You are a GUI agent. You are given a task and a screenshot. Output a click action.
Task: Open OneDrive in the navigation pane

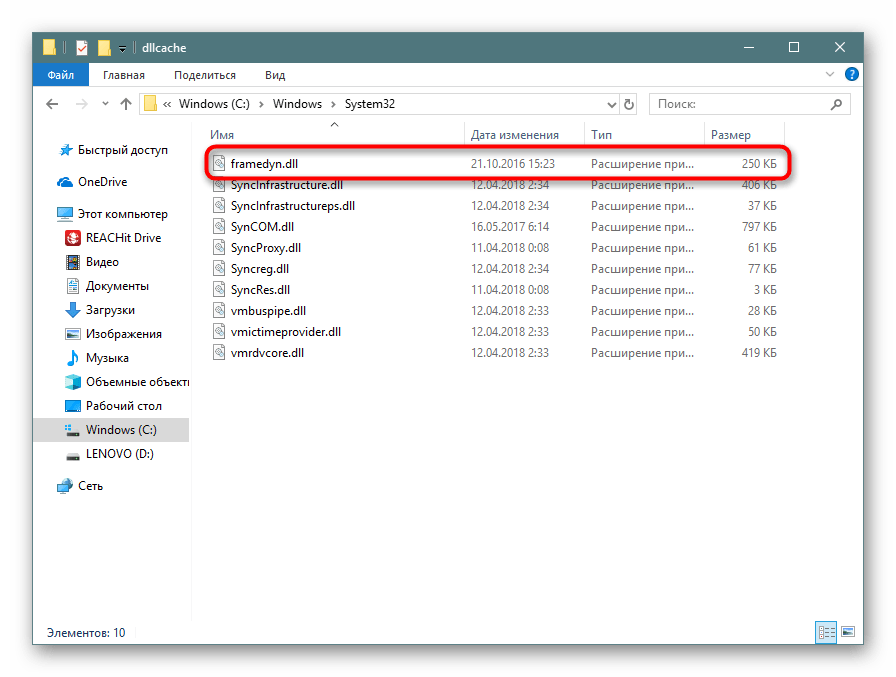click(102, 182)
